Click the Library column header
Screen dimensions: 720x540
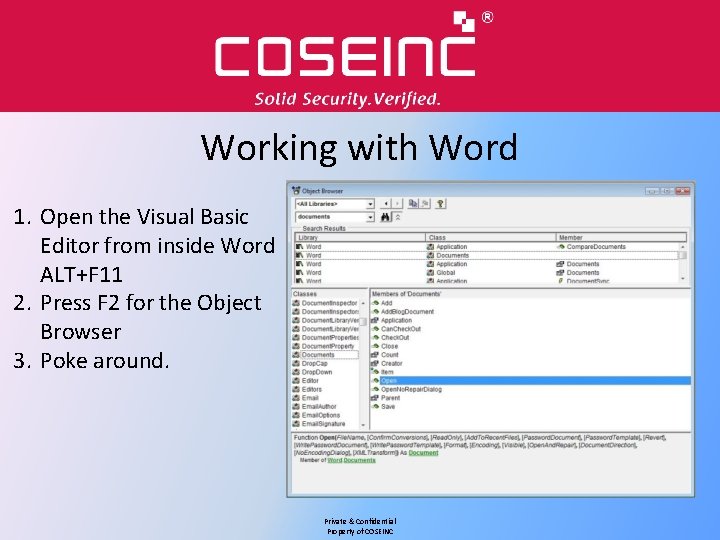pos(360,237)
